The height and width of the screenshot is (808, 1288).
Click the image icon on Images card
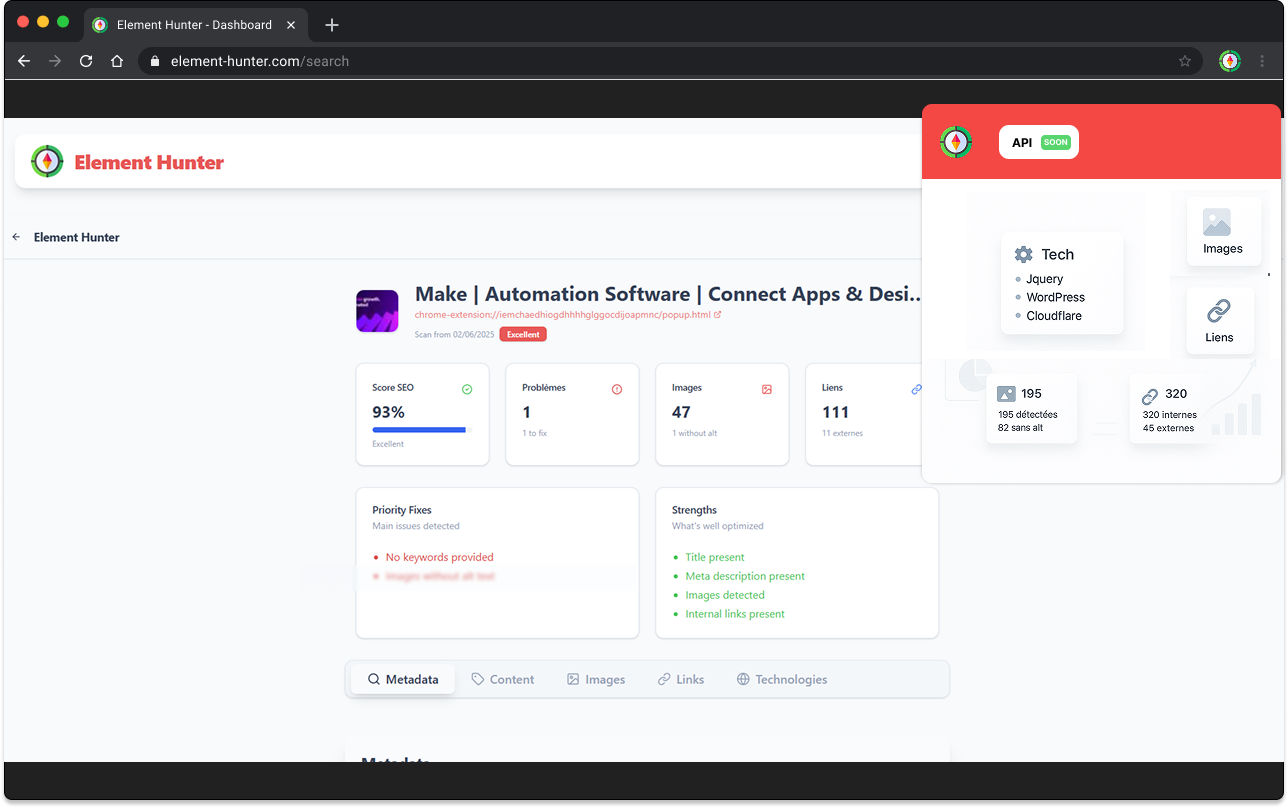(x=767, y=389)
